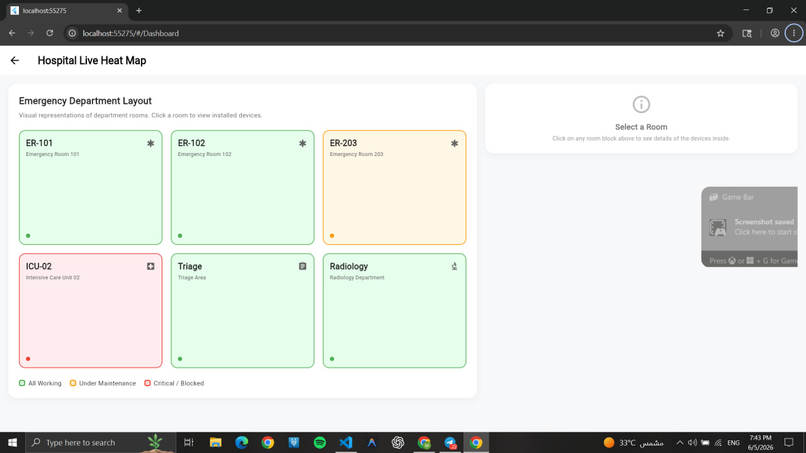Open Telegram from the taskbar
Image resolution: width=806 pixels, height=453 pixels.
point(450,443)
